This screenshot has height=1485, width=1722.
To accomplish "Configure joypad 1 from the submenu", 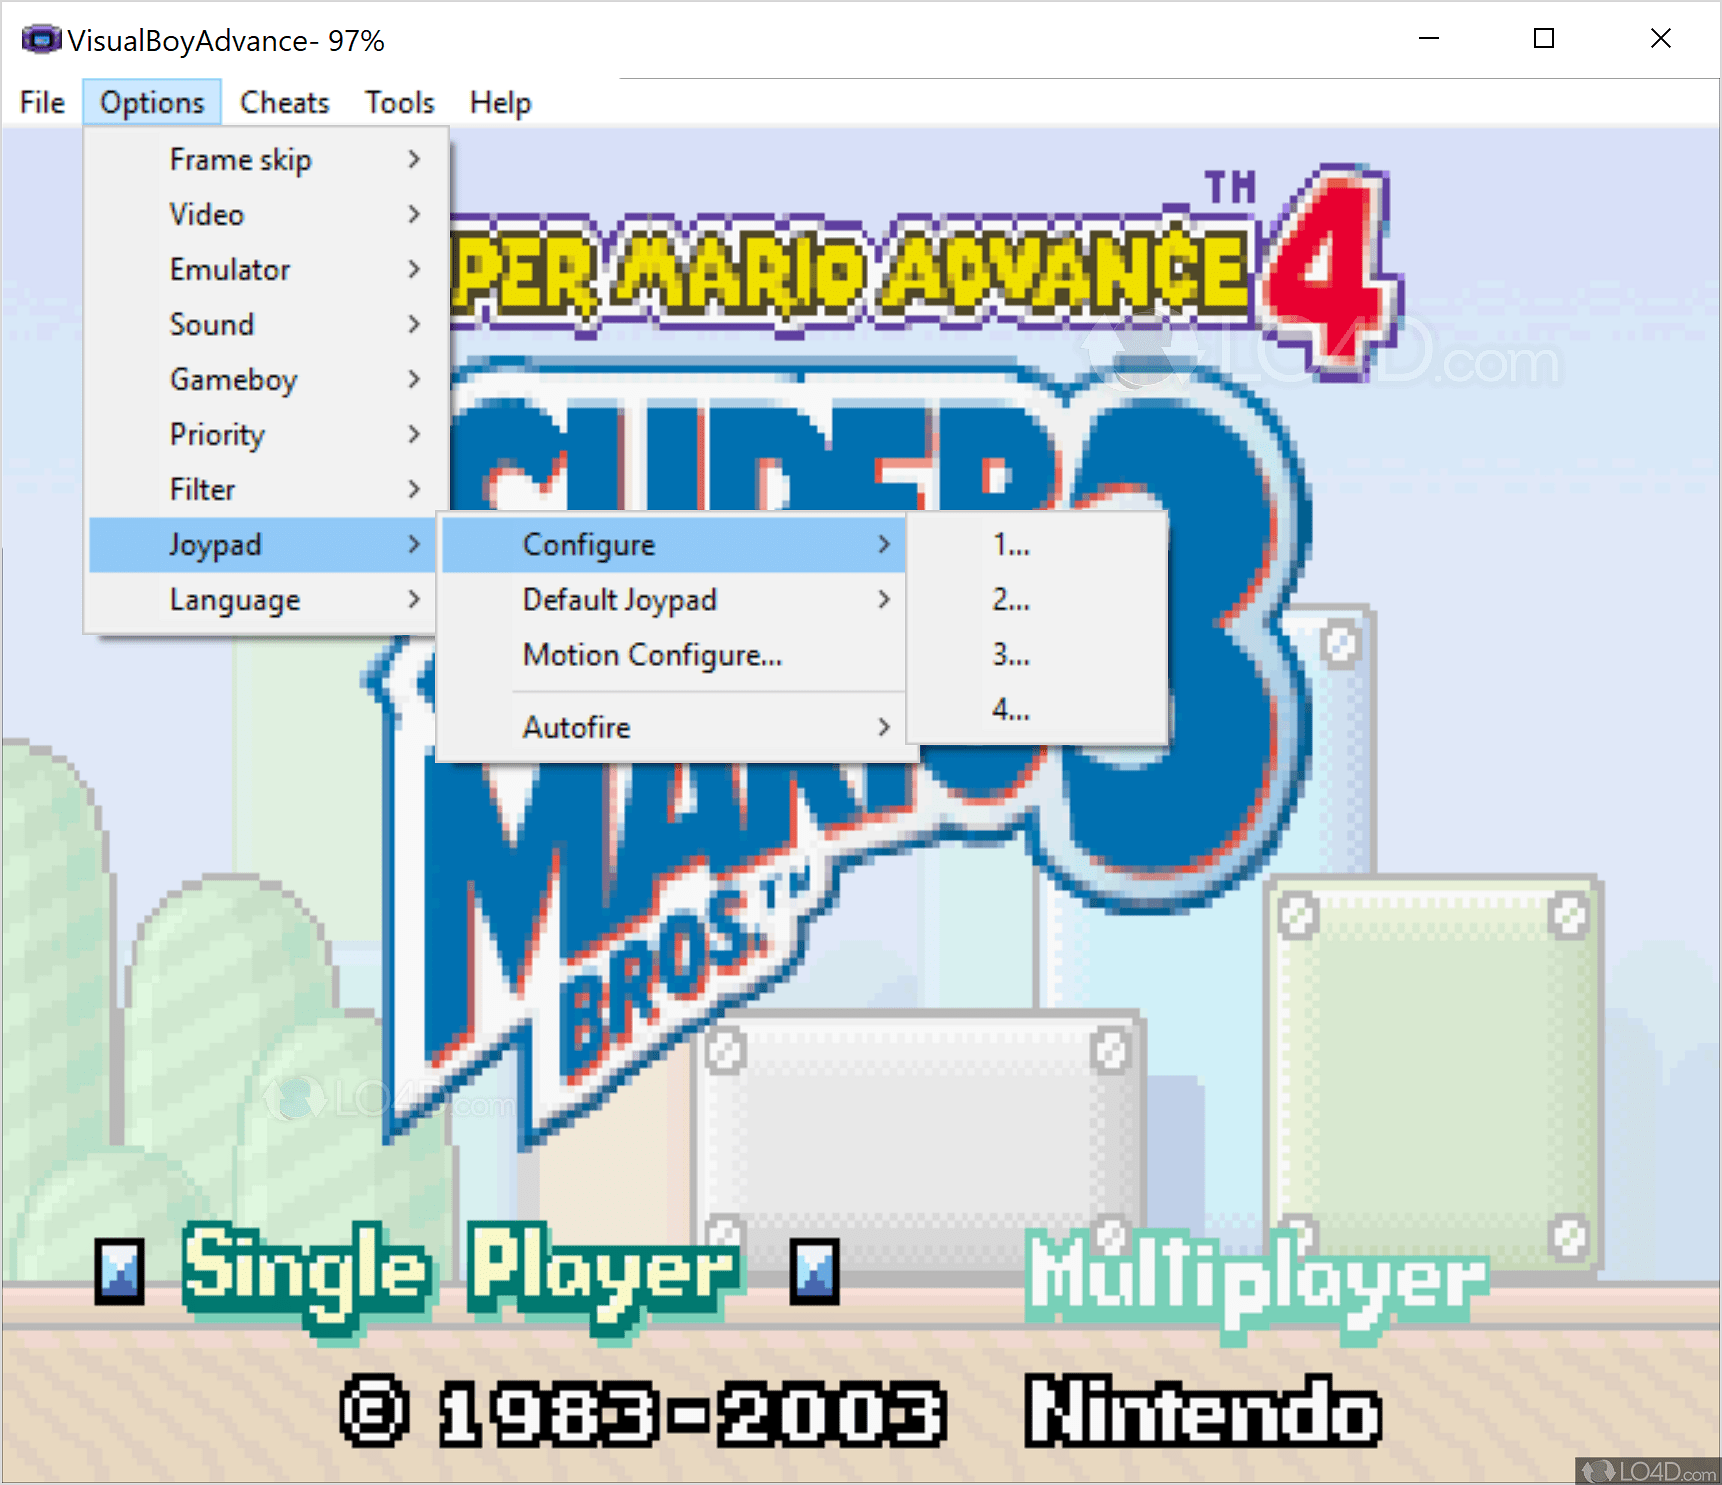I will coord(1010,544).
